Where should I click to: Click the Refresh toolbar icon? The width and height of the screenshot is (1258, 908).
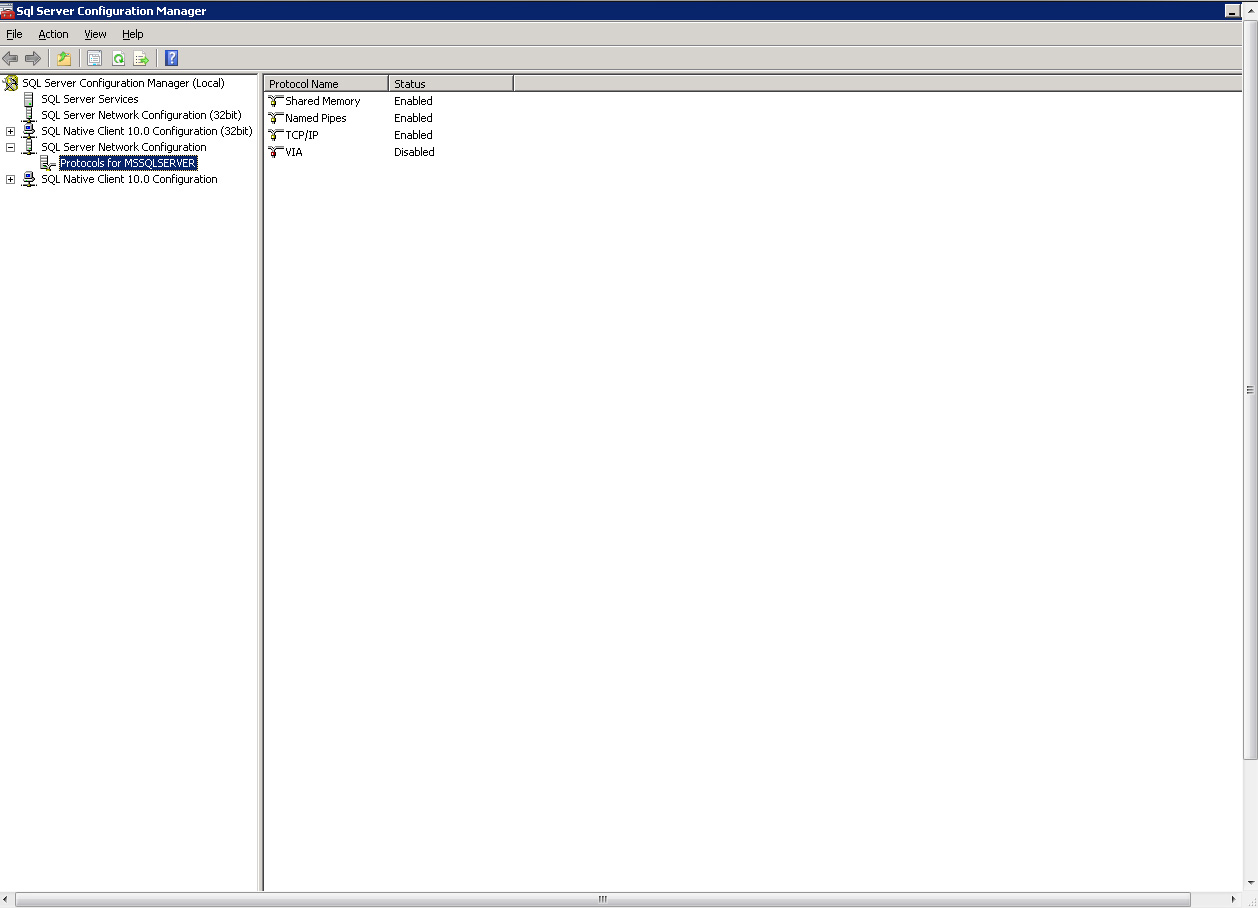point(118,58)
